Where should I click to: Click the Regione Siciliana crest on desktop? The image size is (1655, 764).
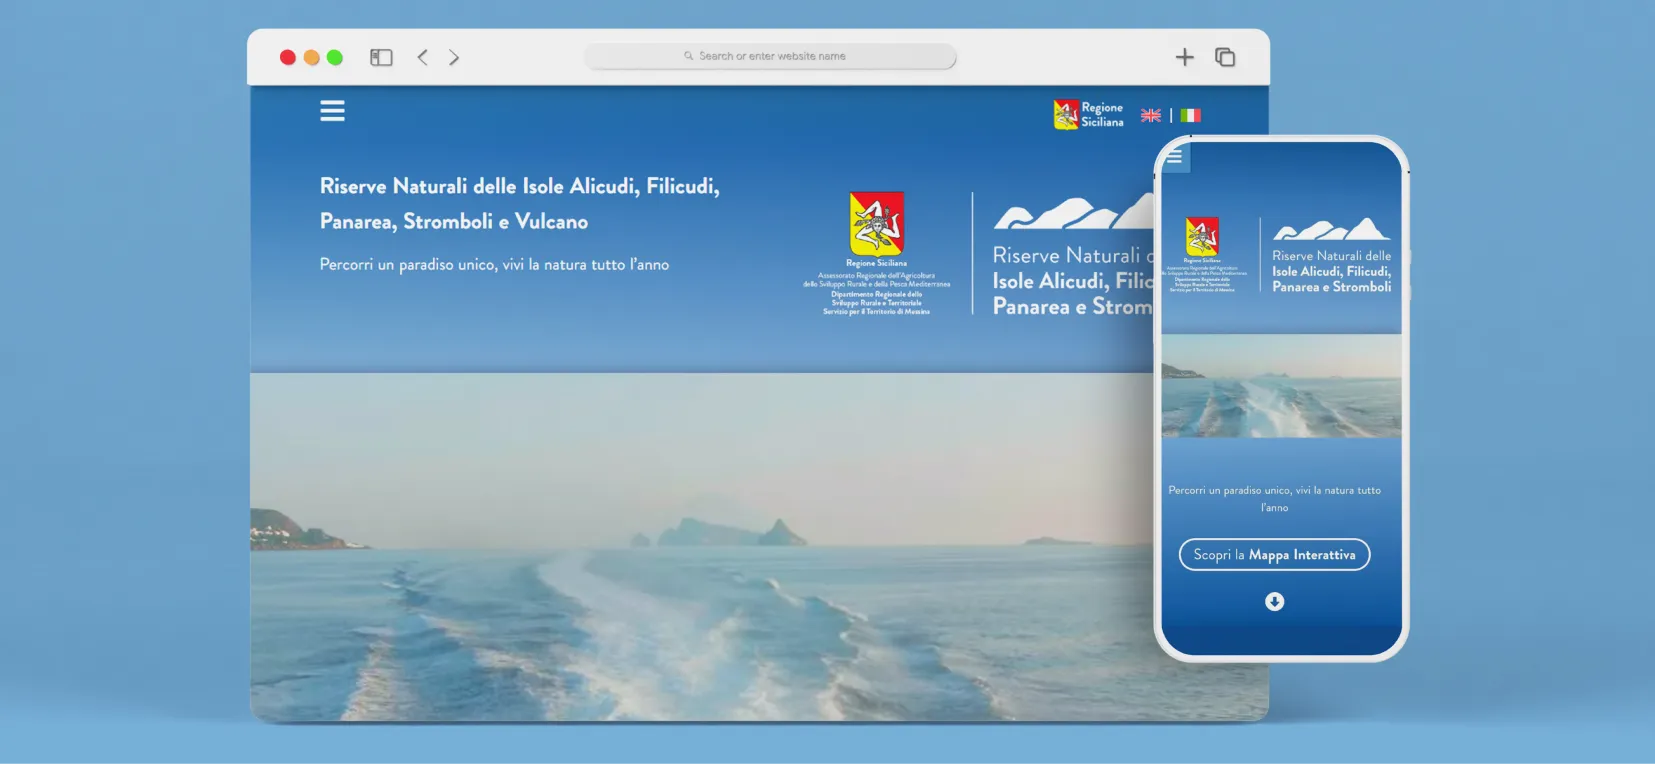[877, 224]
